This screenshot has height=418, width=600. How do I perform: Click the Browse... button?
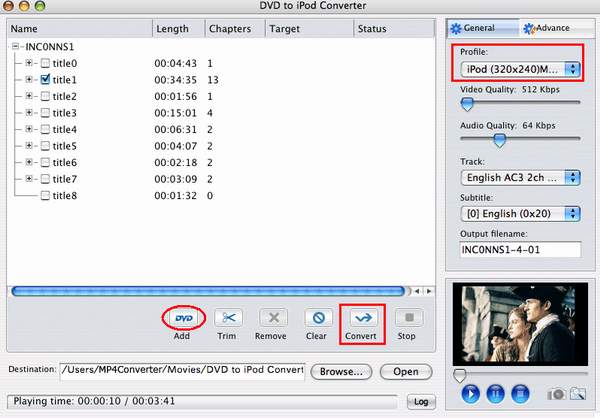[x=341, y=372]
